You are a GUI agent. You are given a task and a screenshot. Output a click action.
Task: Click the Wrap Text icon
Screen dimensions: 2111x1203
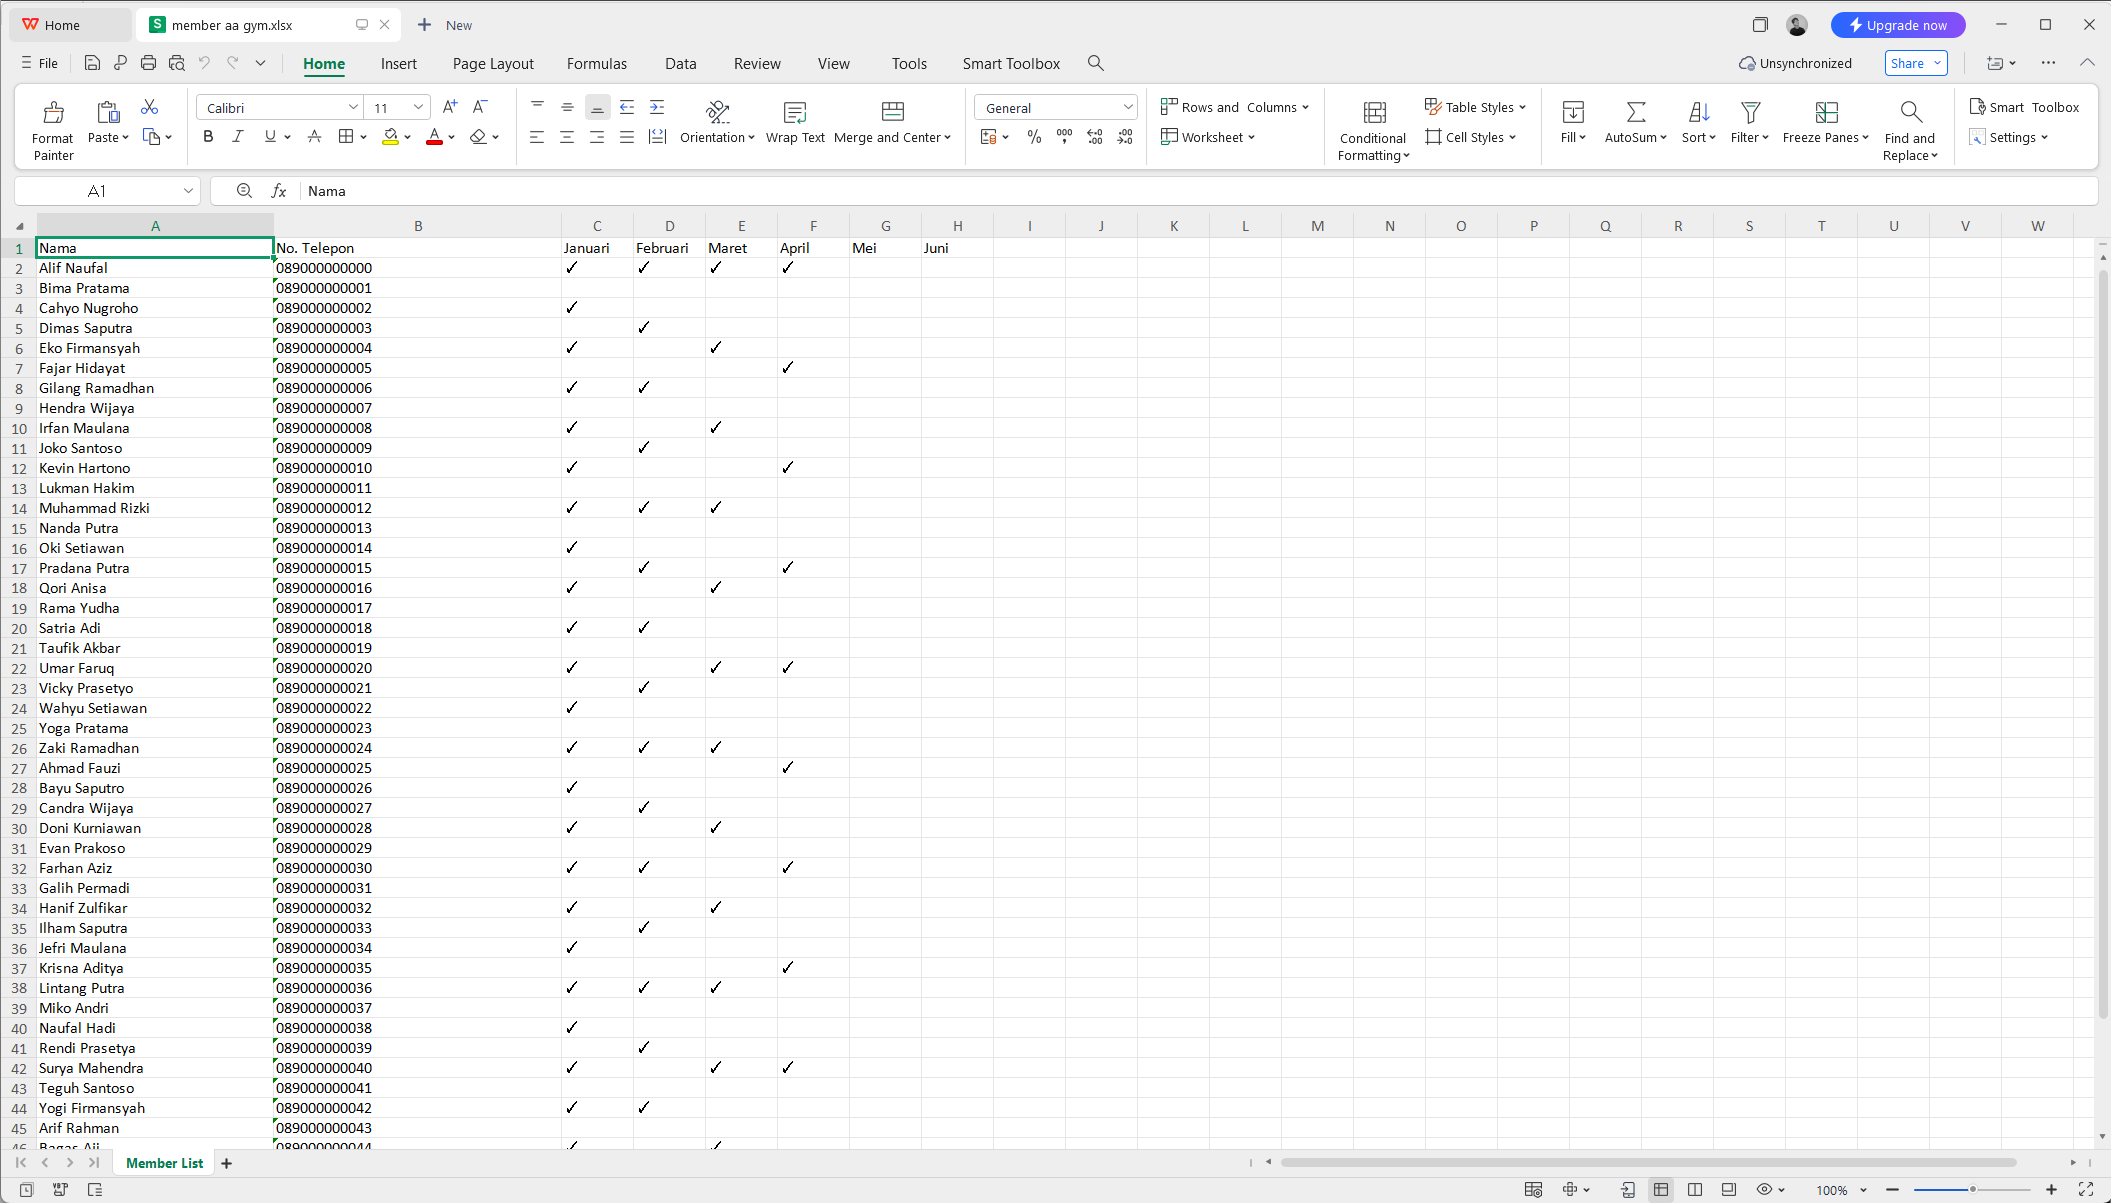pos(795,112)
